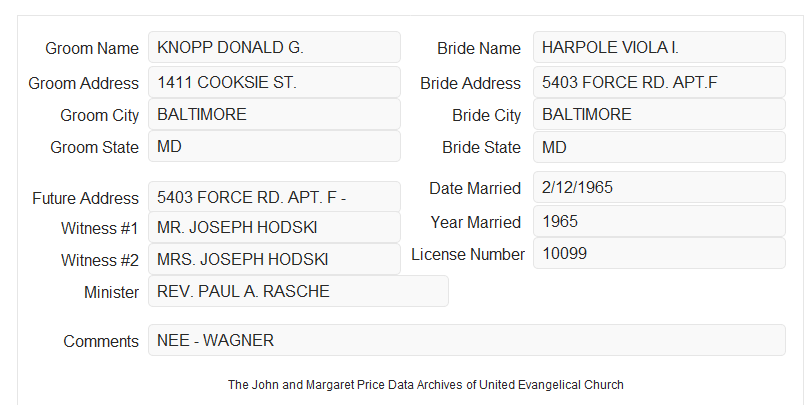Viewport: 805px width, 405px height.
Task: Click the Price Data Archives footer text
Action: point(426,384)
